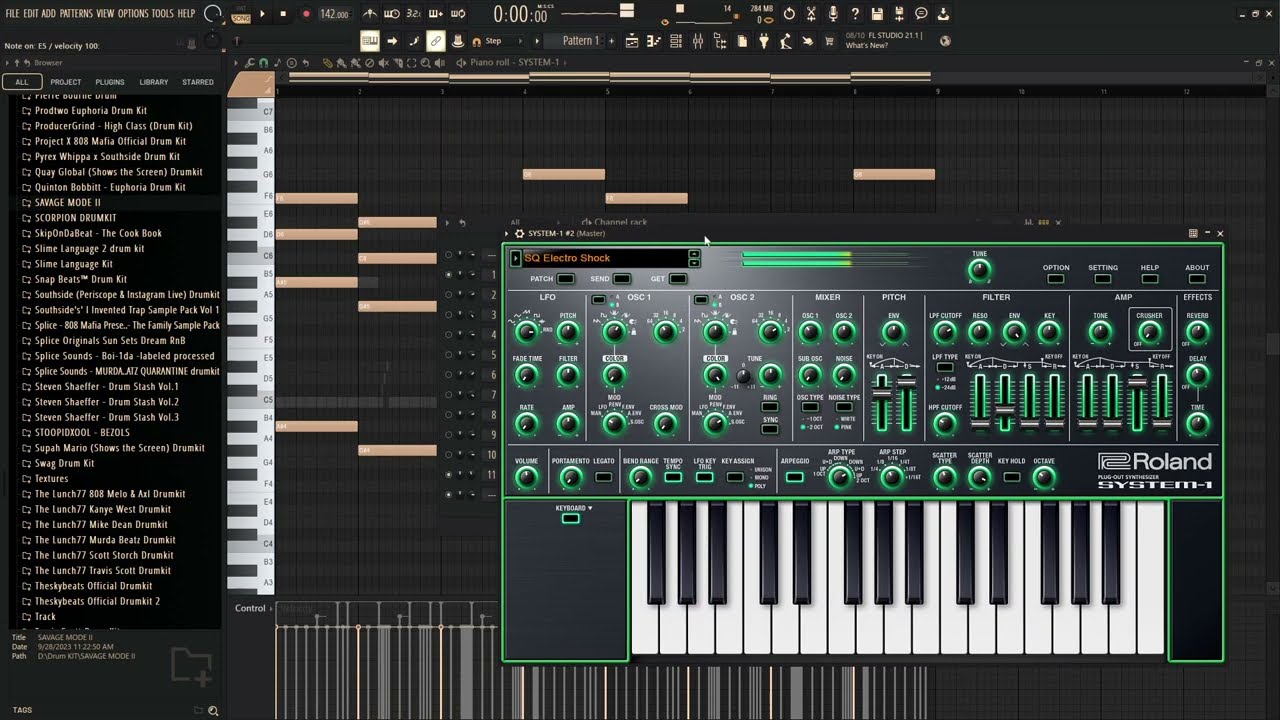Open the plugin picker plug icon
Image resolution: width=1280 pixels, height=720 pixels.
tap(764, 41)
